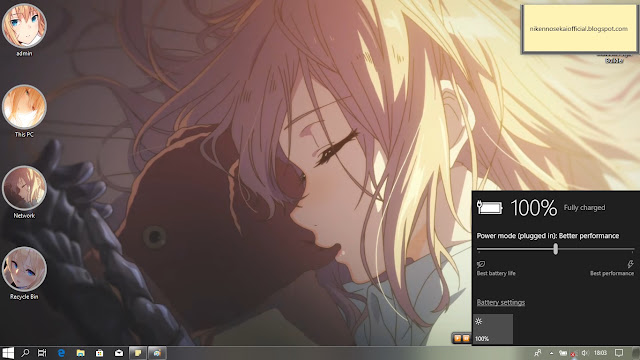Open the Battery settings link
Screen dimensions: 640x360
(501, 302)
